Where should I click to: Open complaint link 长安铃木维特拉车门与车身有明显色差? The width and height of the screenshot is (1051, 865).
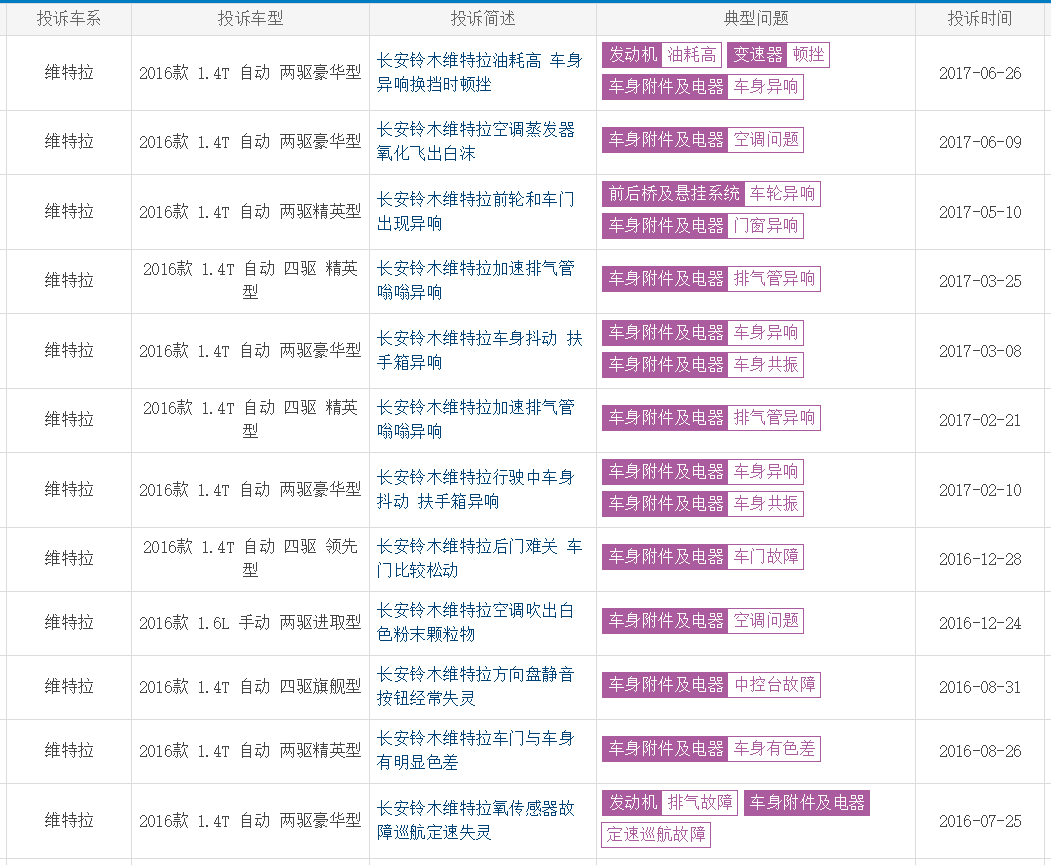[x=476, y=750]
